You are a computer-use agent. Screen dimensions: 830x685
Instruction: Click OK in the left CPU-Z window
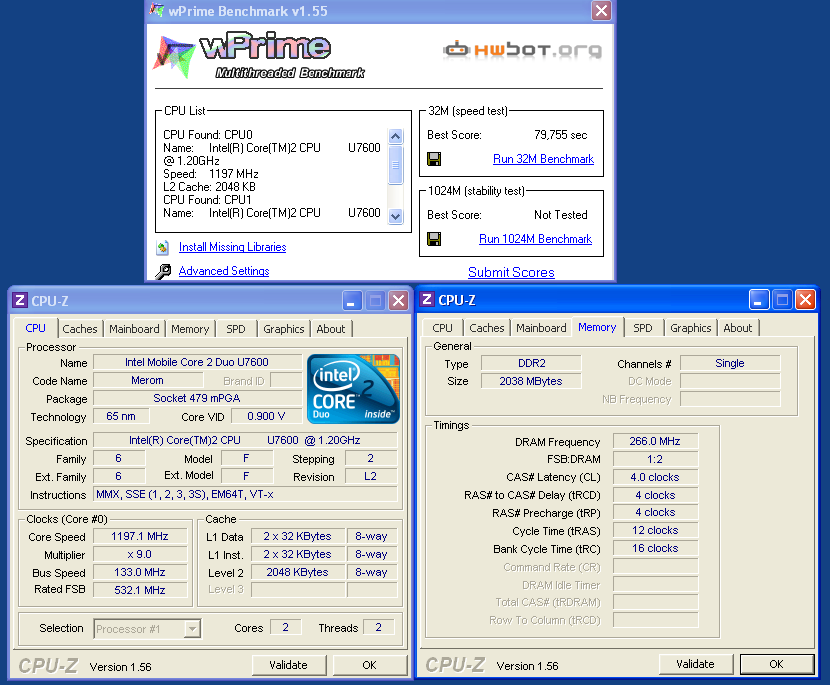click(369, 665)
